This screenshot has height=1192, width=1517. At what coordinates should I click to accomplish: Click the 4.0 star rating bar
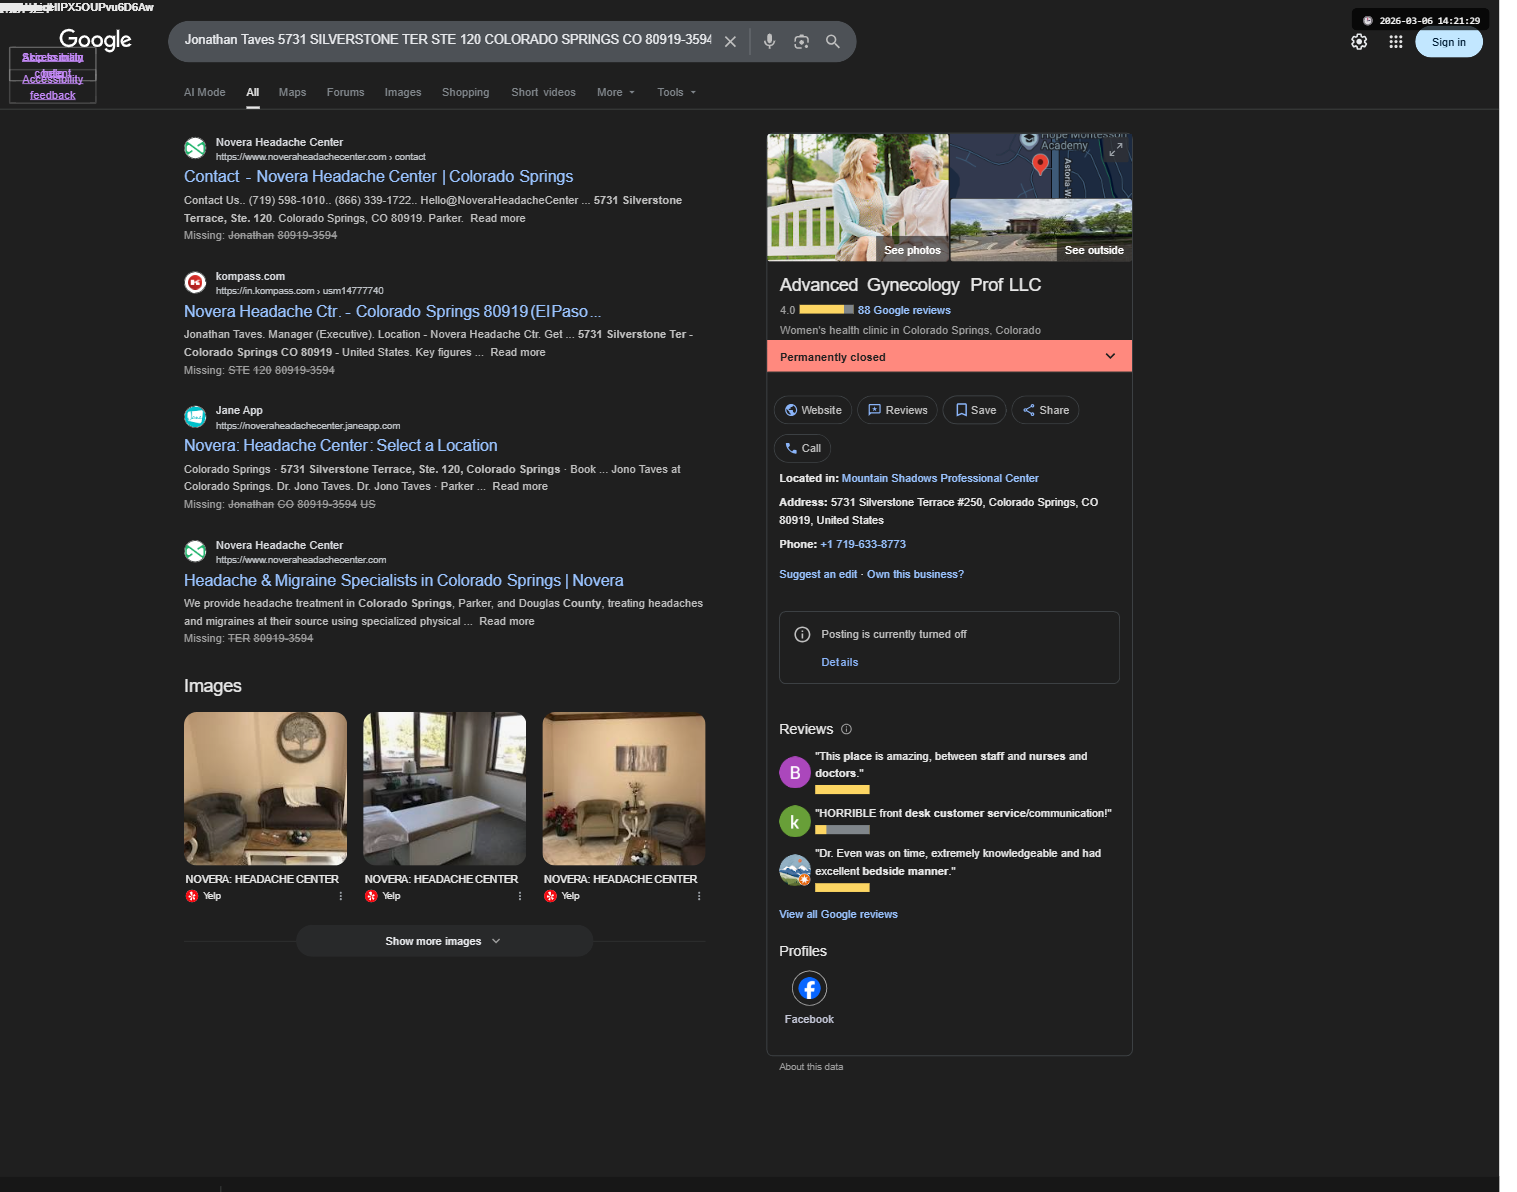pos(826,310)
